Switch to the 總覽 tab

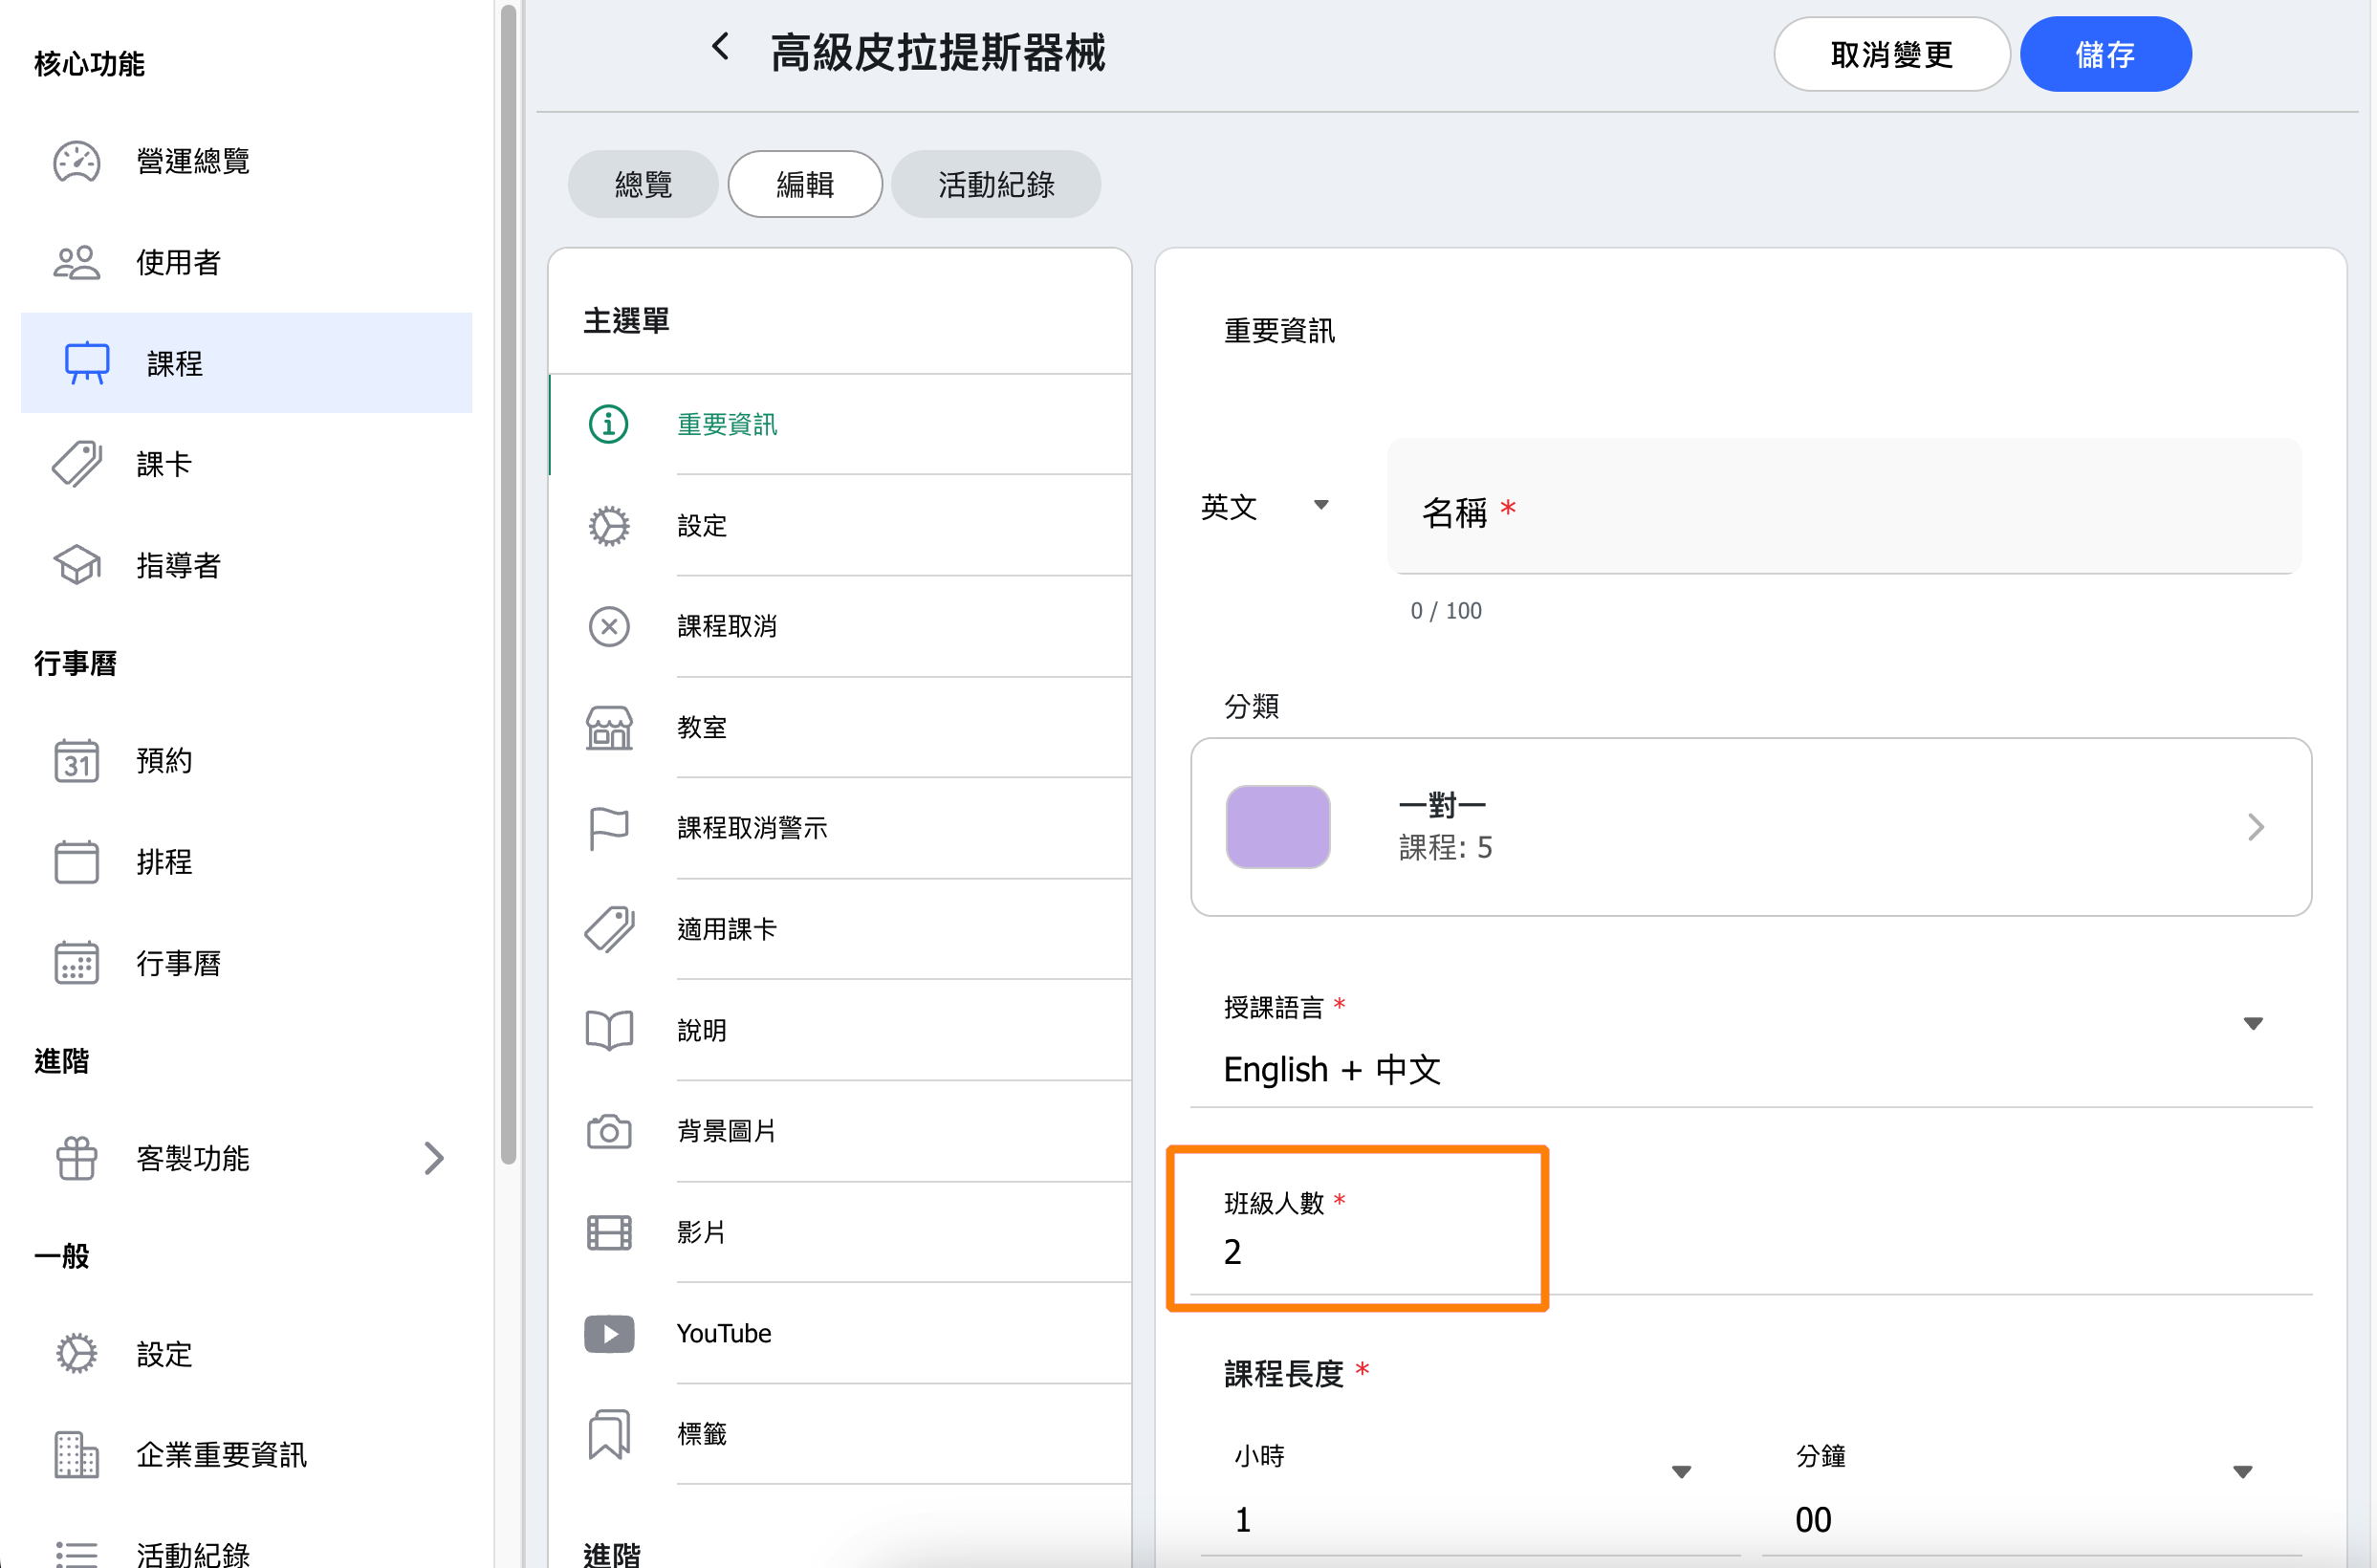pos(643,185)
